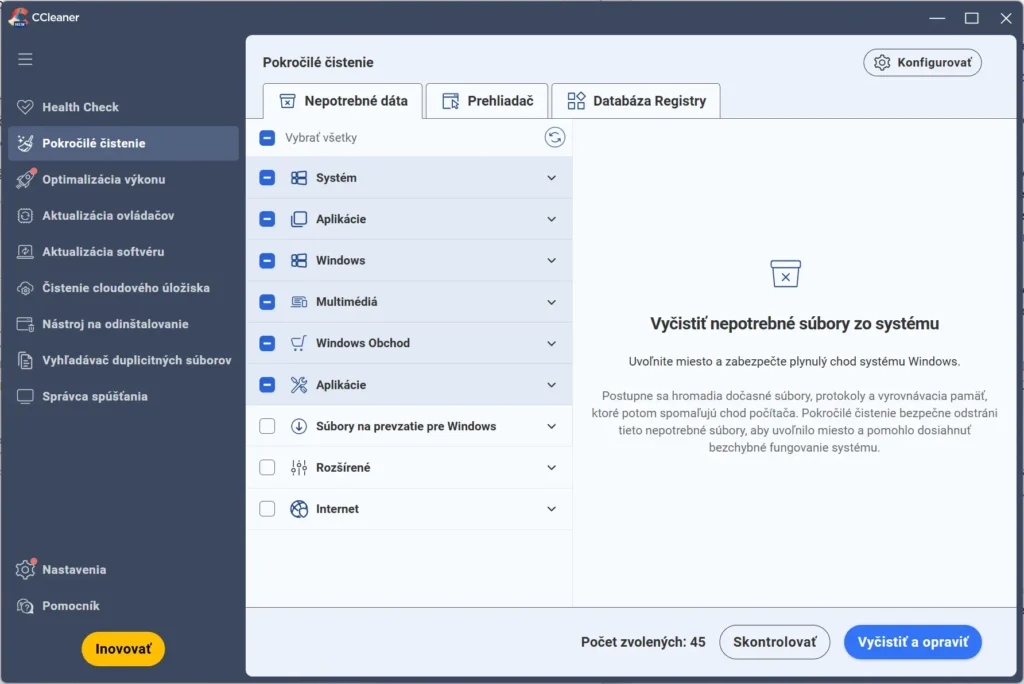Image resolution: width=1024 pixels, height=684 pixels.
Task: Click the Health Check heart icon
Action: [x=25, y=107]
